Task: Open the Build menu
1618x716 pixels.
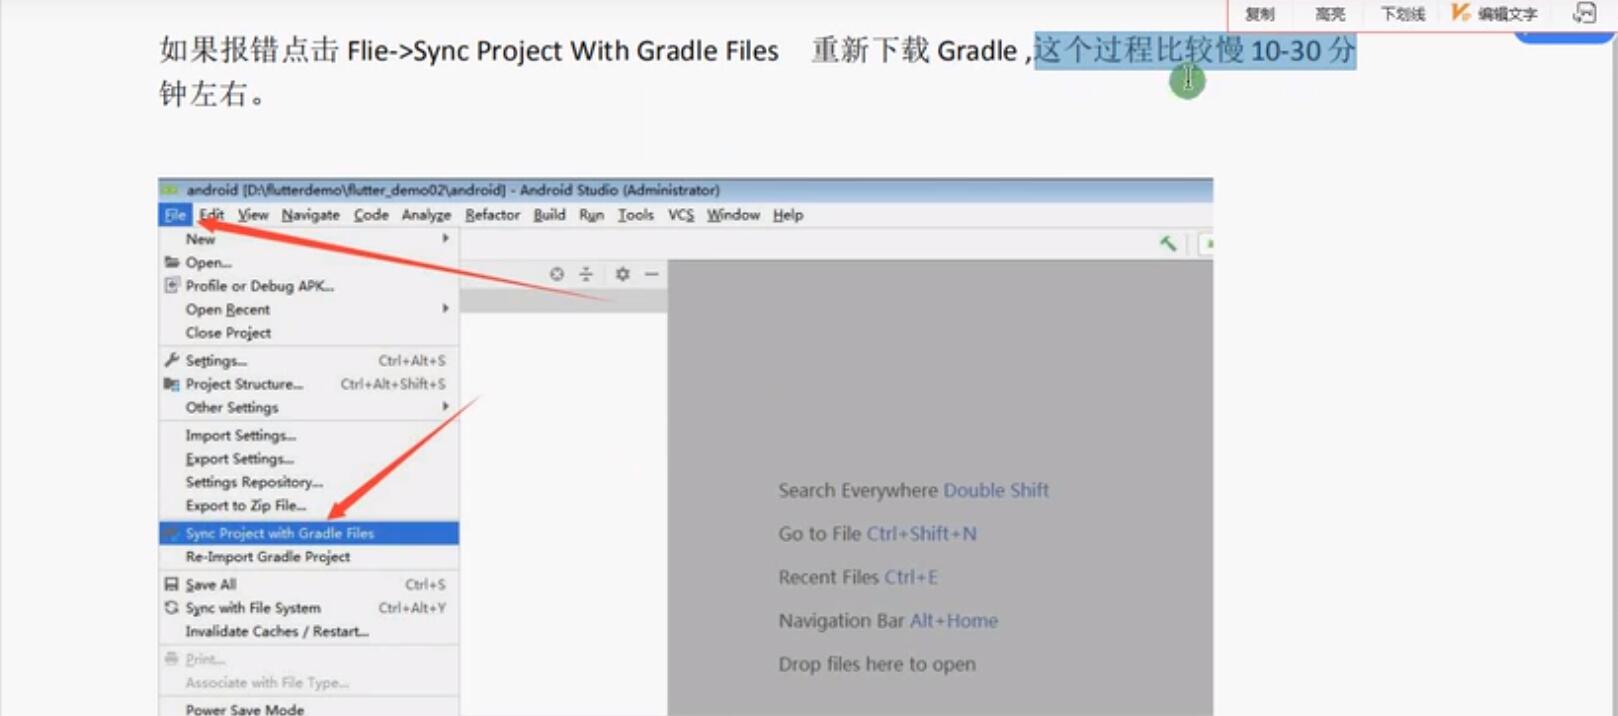Action: click(x=549, y=215)
